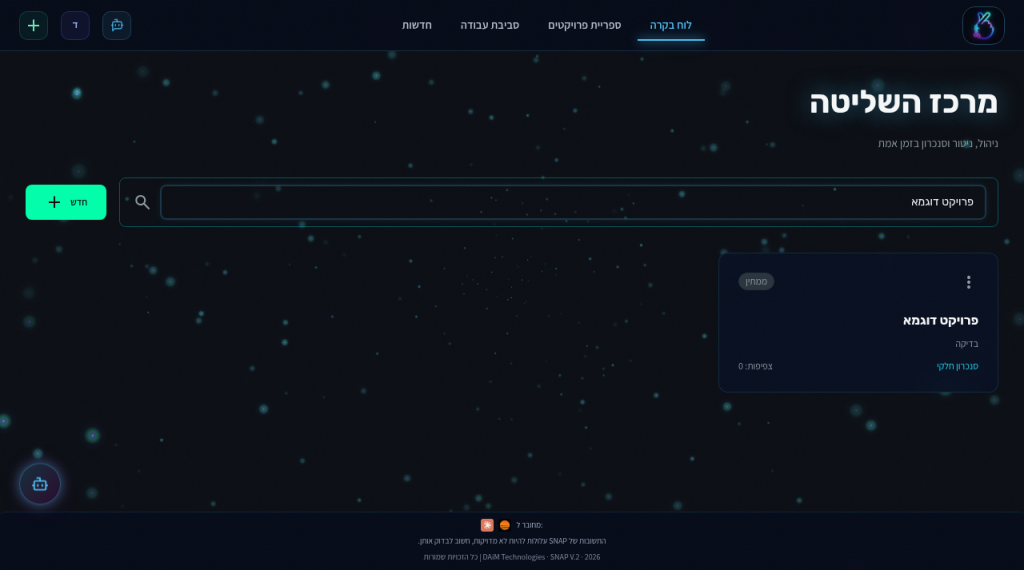1024x570 pixels.
Task: Click the סנכרון חלקי sync status text
Action: (957, 366)
